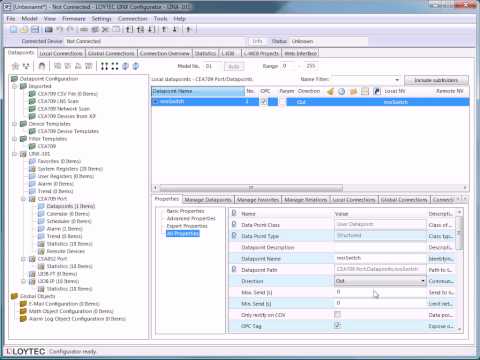Open the Firmware menu

[x=74, y=19]
